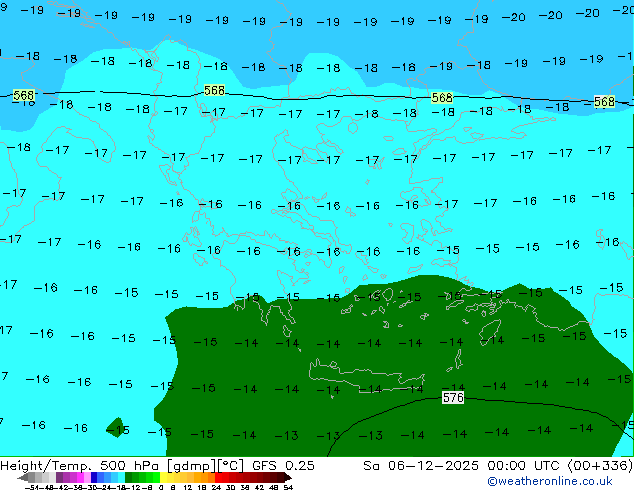
Task: Click the magenta swatch in the legend
Action: (x=80, y=477)
